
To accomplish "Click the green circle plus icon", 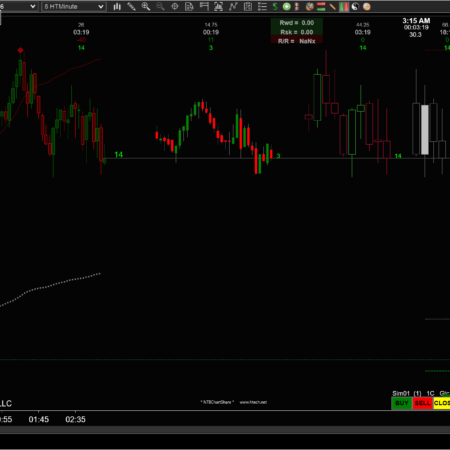I will click(286, 6).
